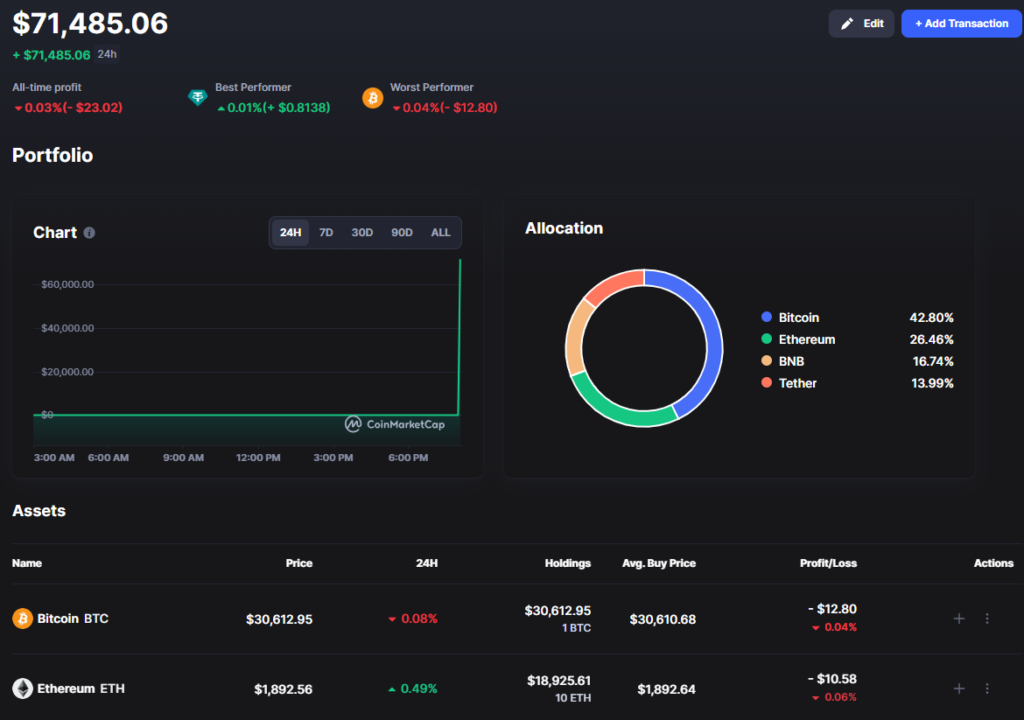Screen dimensions: 1024x720
Task: Click the CoinMarketCap logo watermark on the chart
Action: tap(395, 424)
